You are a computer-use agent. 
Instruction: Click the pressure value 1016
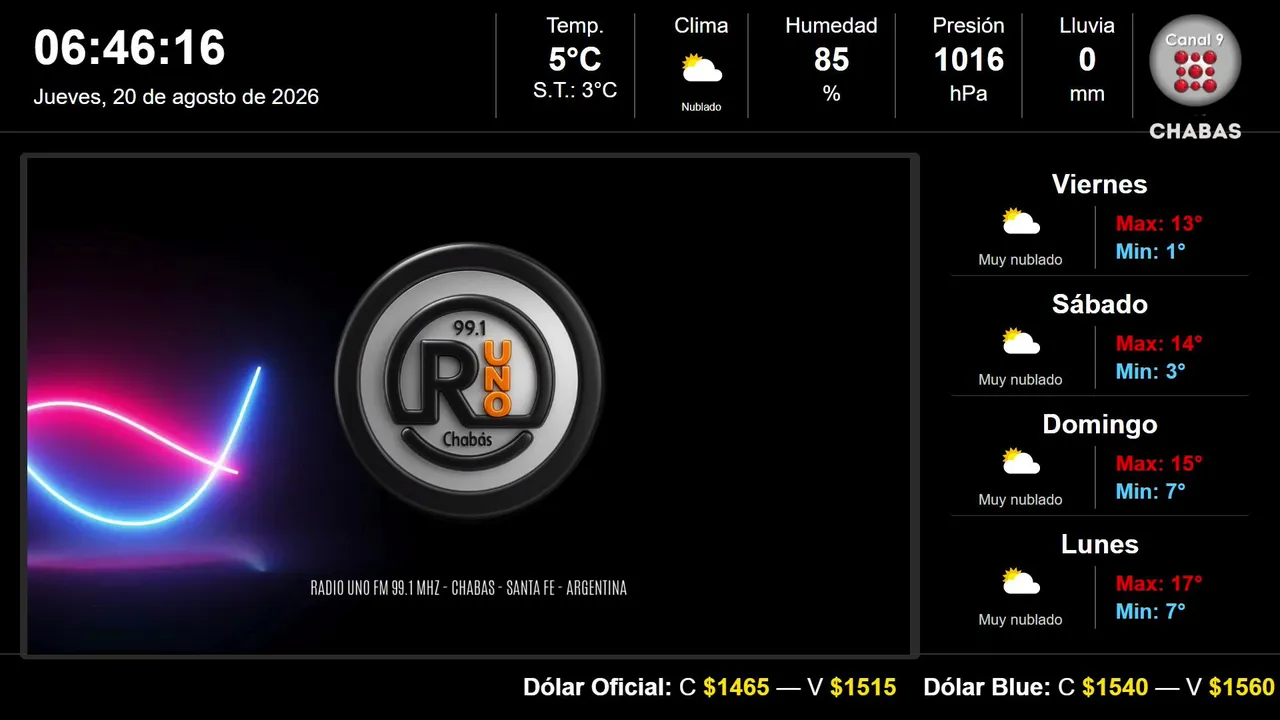tap(968, 60)
